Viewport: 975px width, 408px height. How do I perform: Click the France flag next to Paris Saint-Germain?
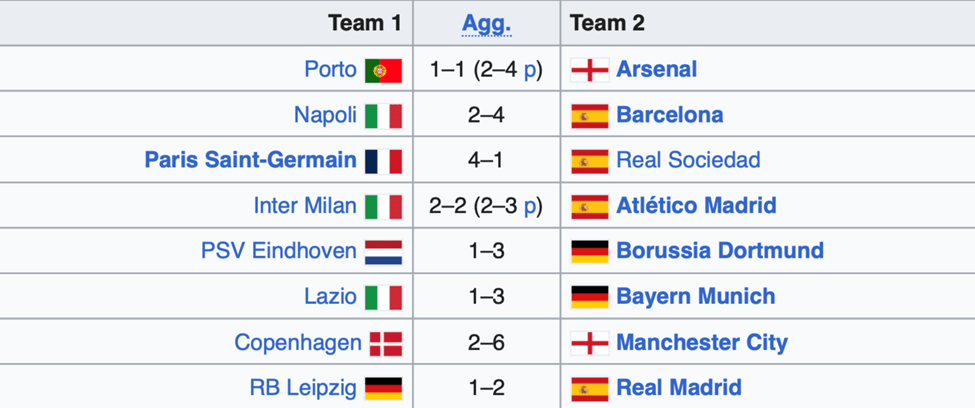[x=384, y=161]
